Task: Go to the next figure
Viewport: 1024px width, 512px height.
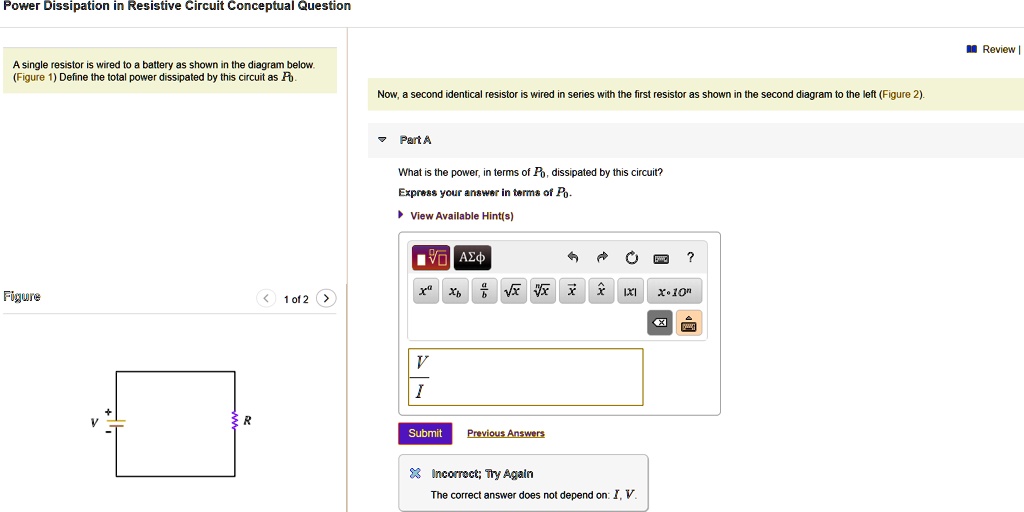Action: 327,299
